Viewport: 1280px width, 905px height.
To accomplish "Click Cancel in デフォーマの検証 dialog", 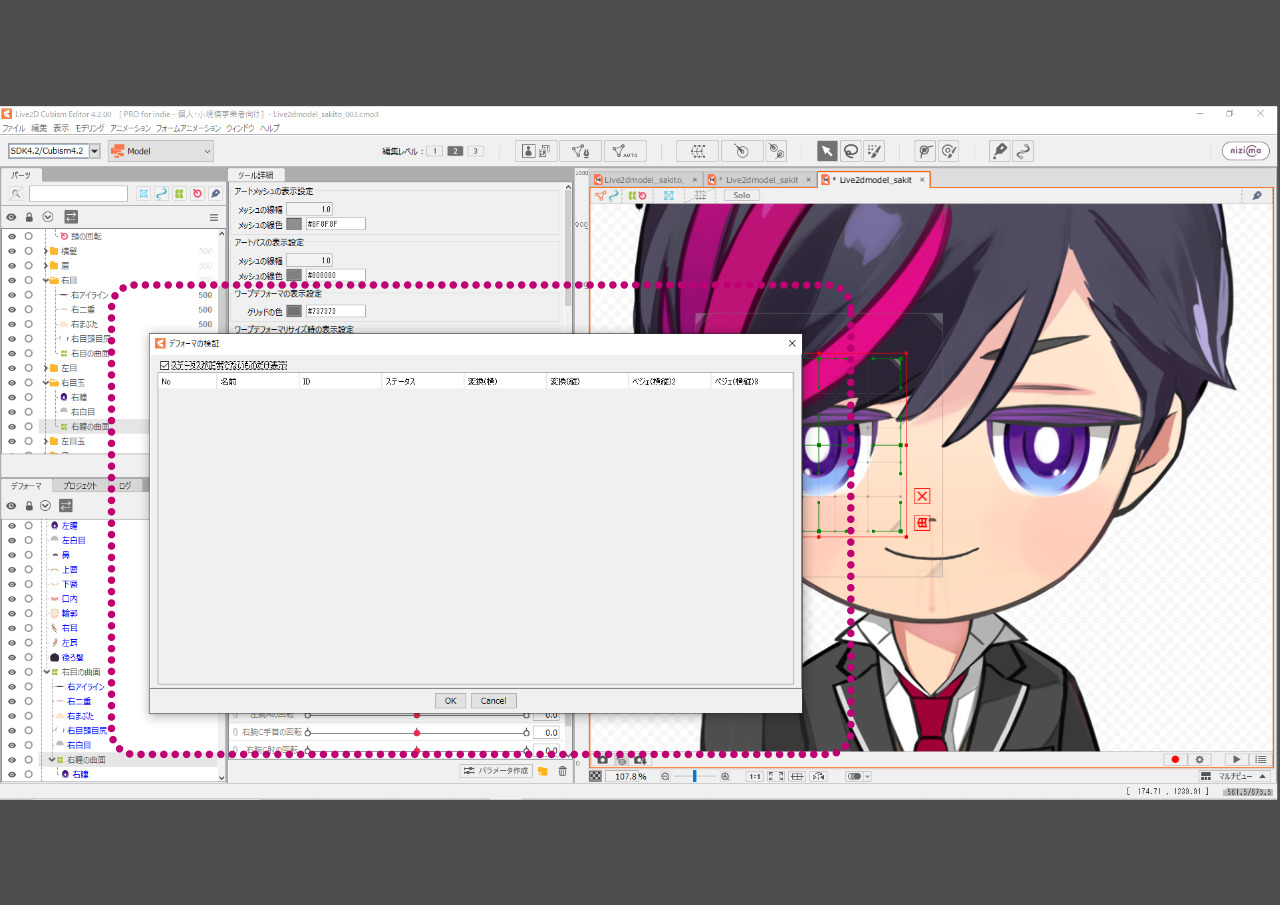I will tap(493, 700).
